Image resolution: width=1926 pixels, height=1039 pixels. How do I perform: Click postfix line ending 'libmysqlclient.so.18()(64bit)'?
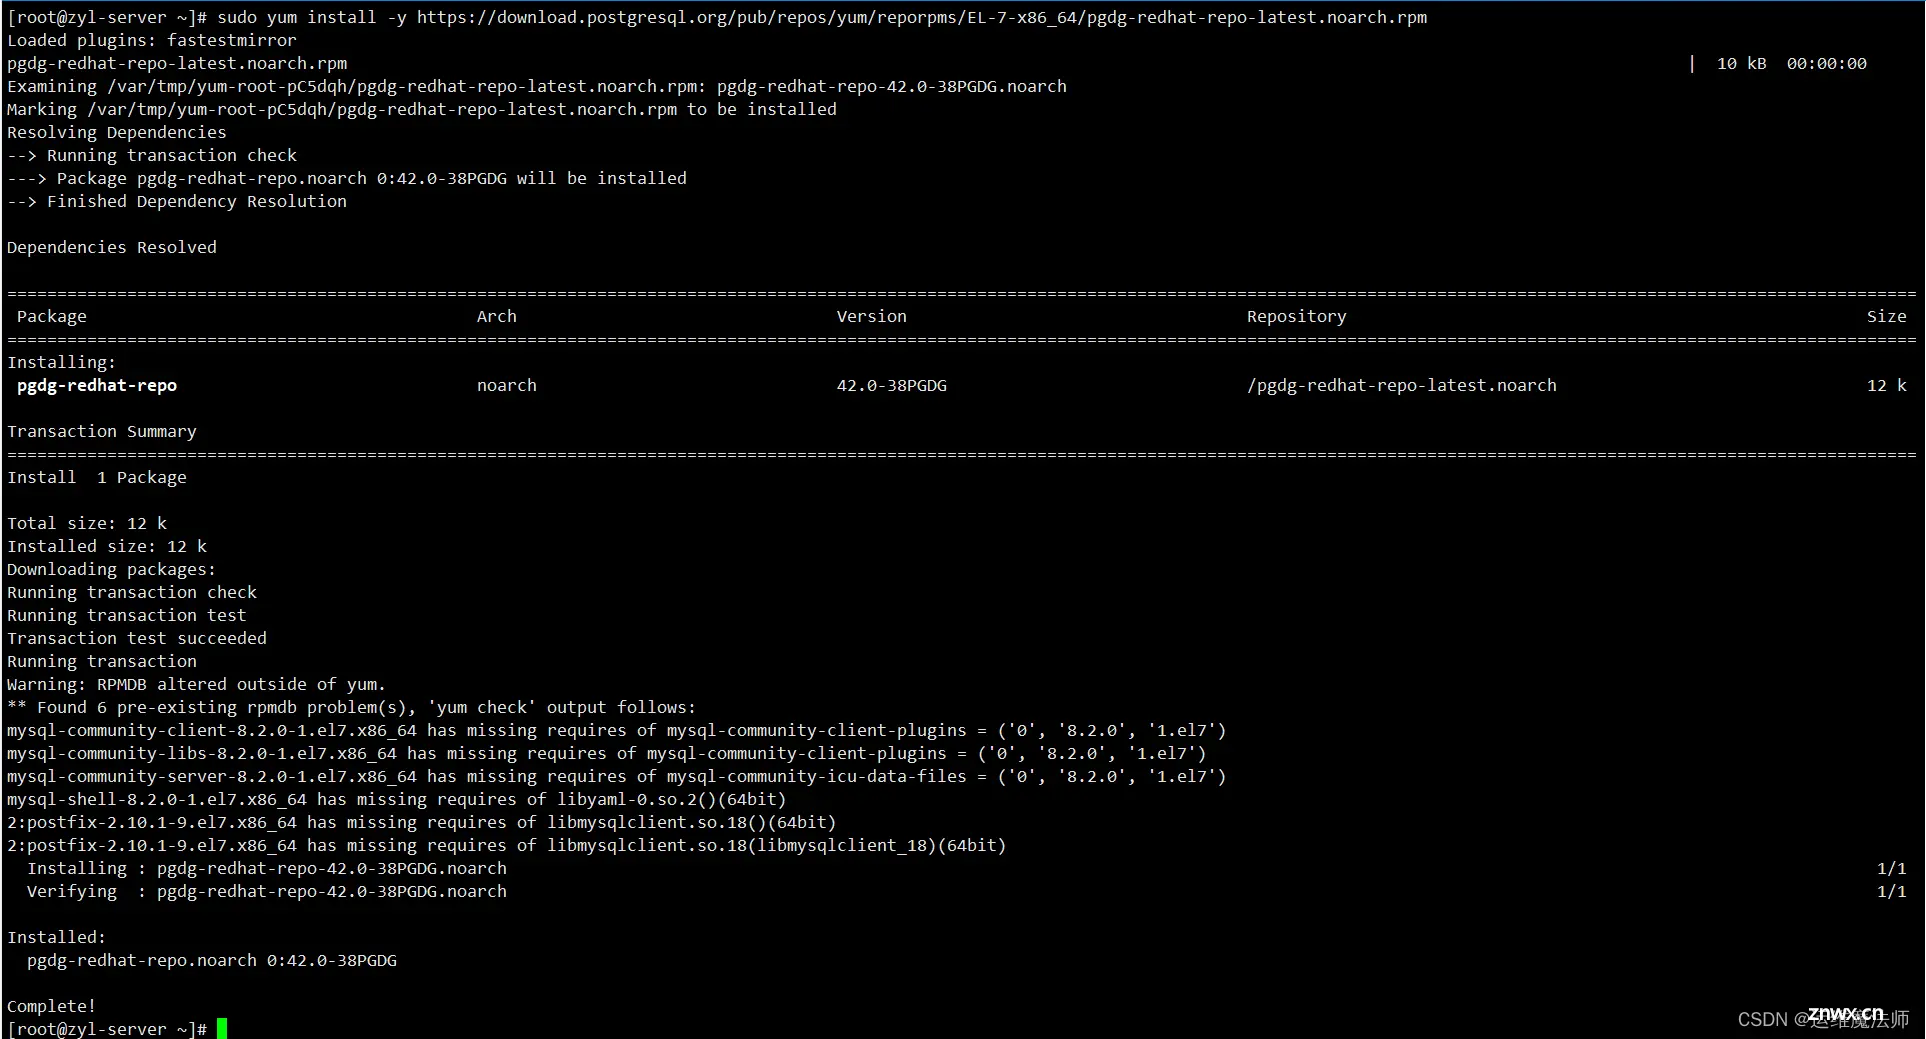point(422,822)
